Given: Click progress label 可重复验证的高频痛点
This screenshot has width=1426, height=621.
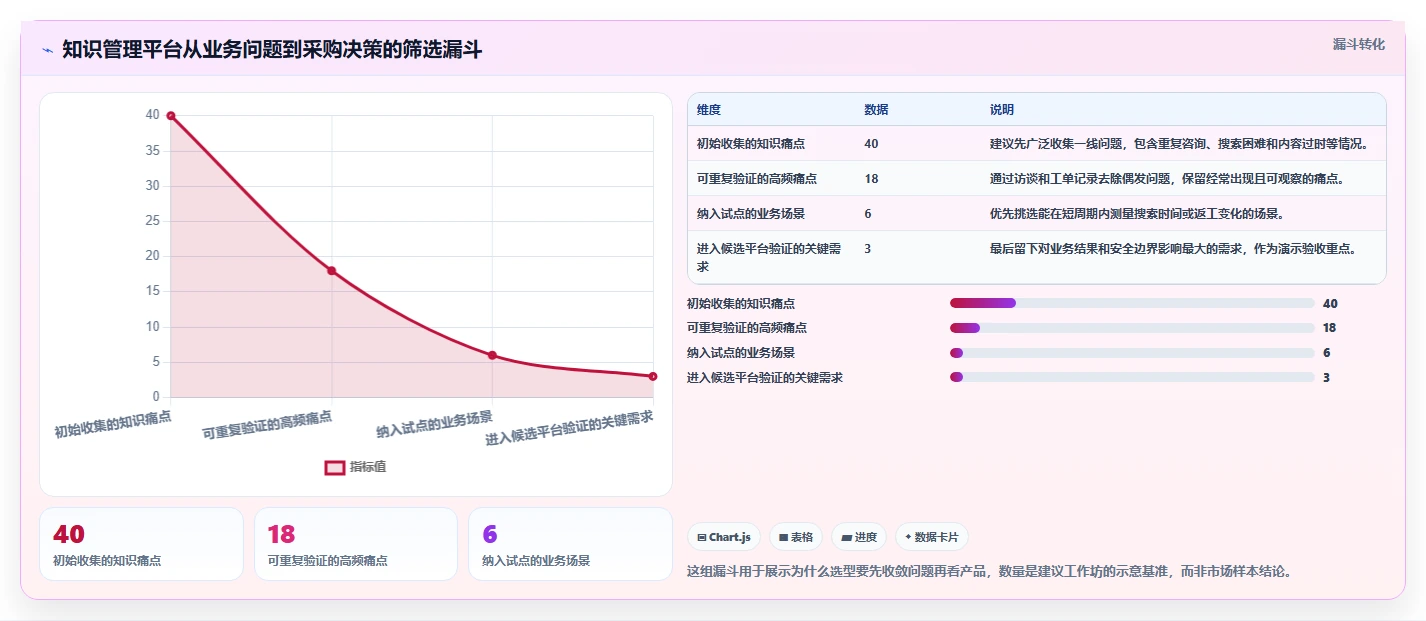Looking at the screenshot, I should point(747,328).
